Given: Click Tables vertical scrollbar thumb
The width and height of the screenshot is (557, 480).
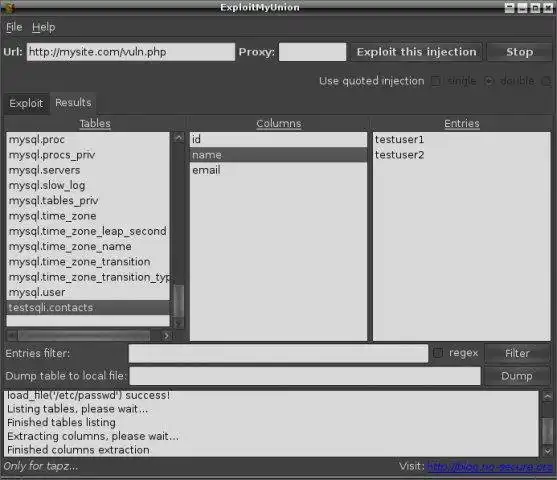Looking at the screenshot, I should 179,301.
